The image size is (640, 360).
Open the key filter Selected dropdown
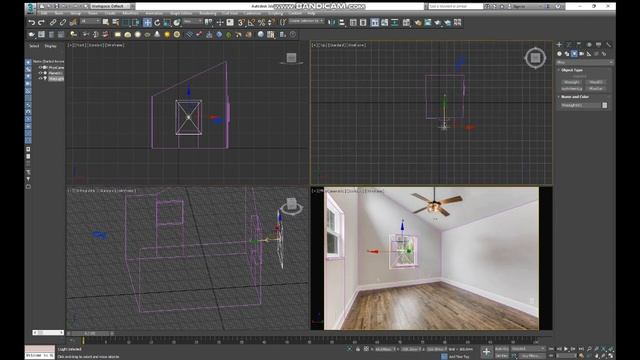coord(528,349)
